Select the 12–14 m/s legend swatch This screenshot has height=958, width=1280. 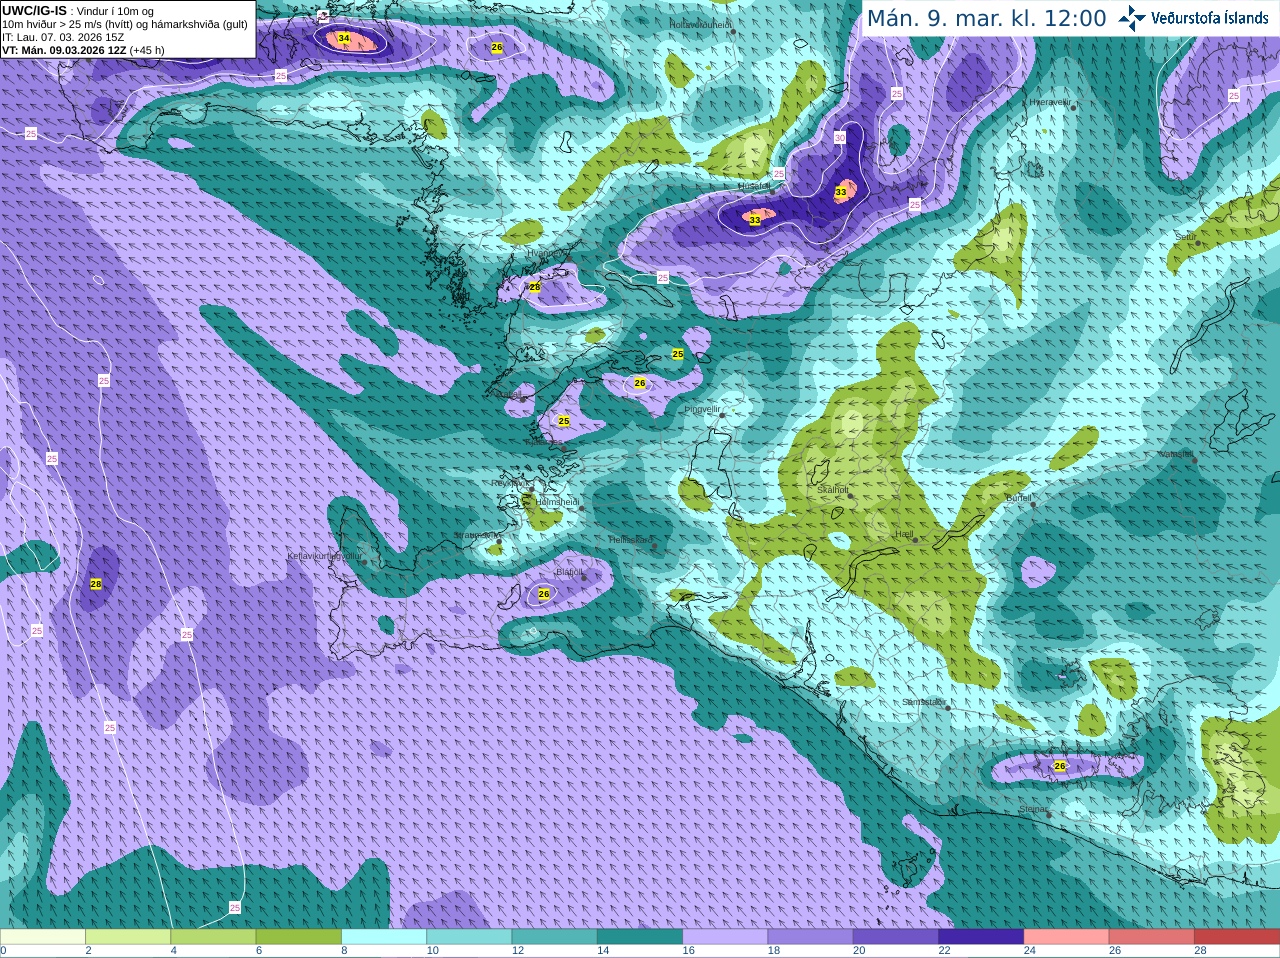pos(555,937)
